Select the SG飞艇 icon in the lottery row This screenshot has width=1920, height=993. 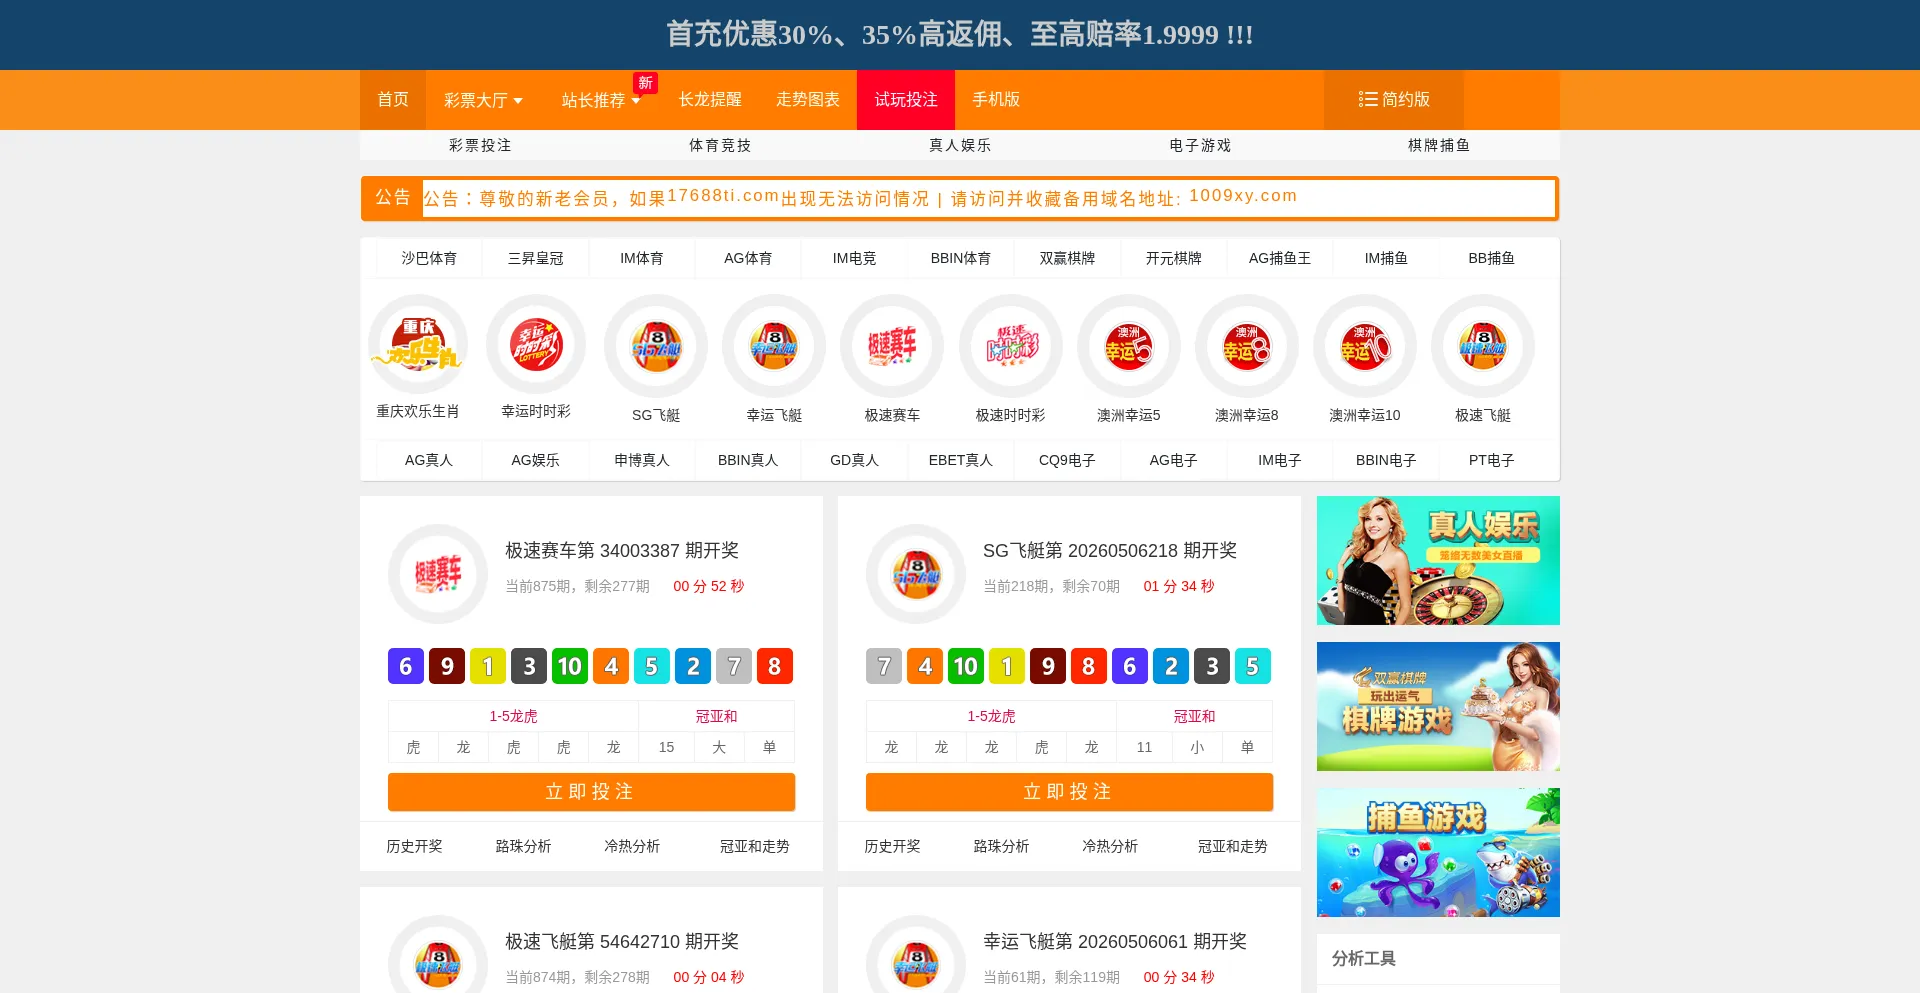[x=656, y=346]
